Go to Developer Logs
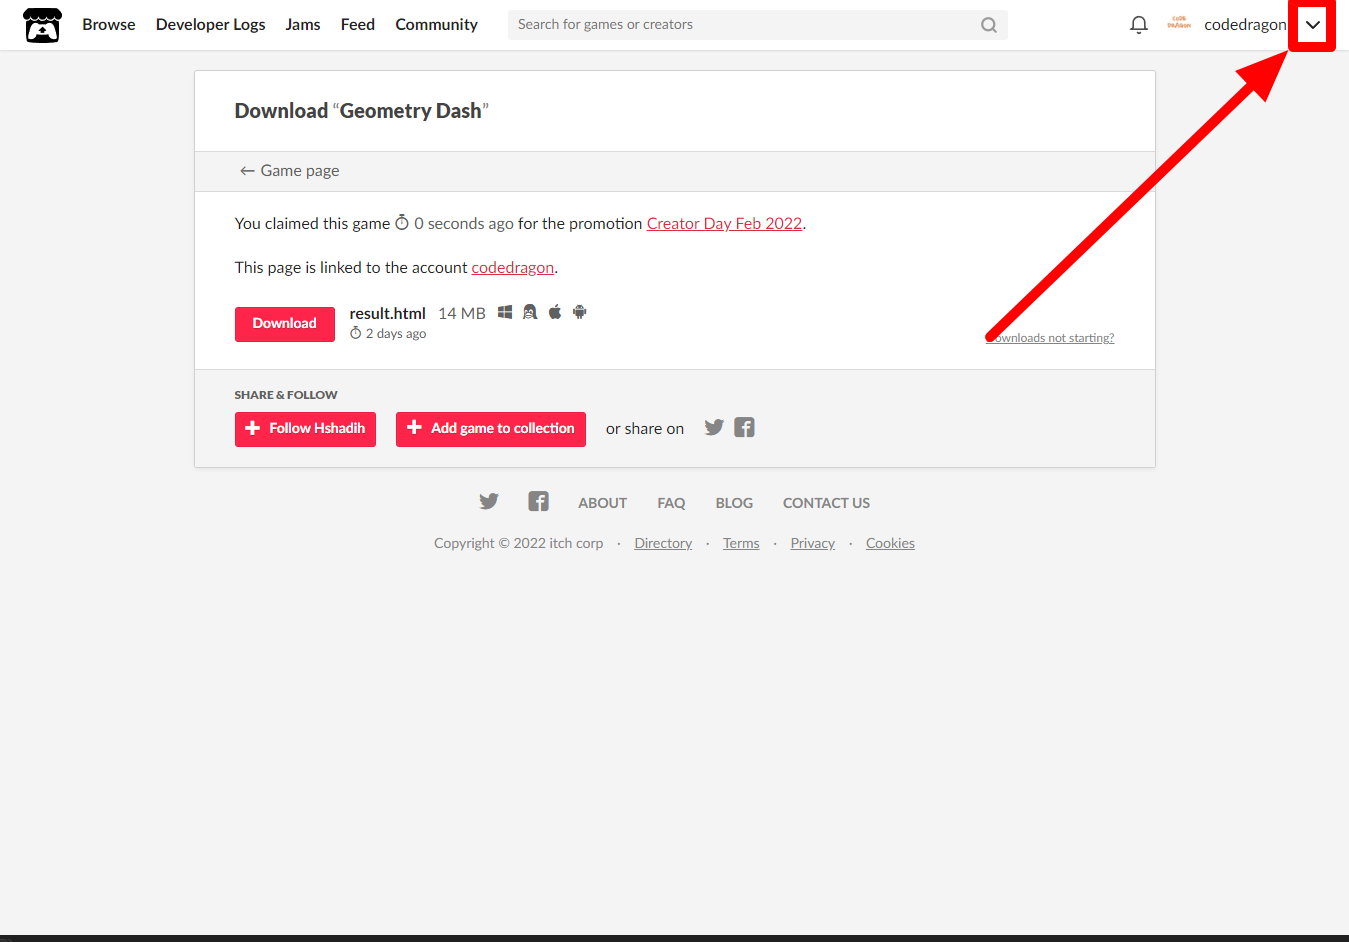Image resolution: width=1349 pixels, height=942 pixels. click(x=210, y=25)
